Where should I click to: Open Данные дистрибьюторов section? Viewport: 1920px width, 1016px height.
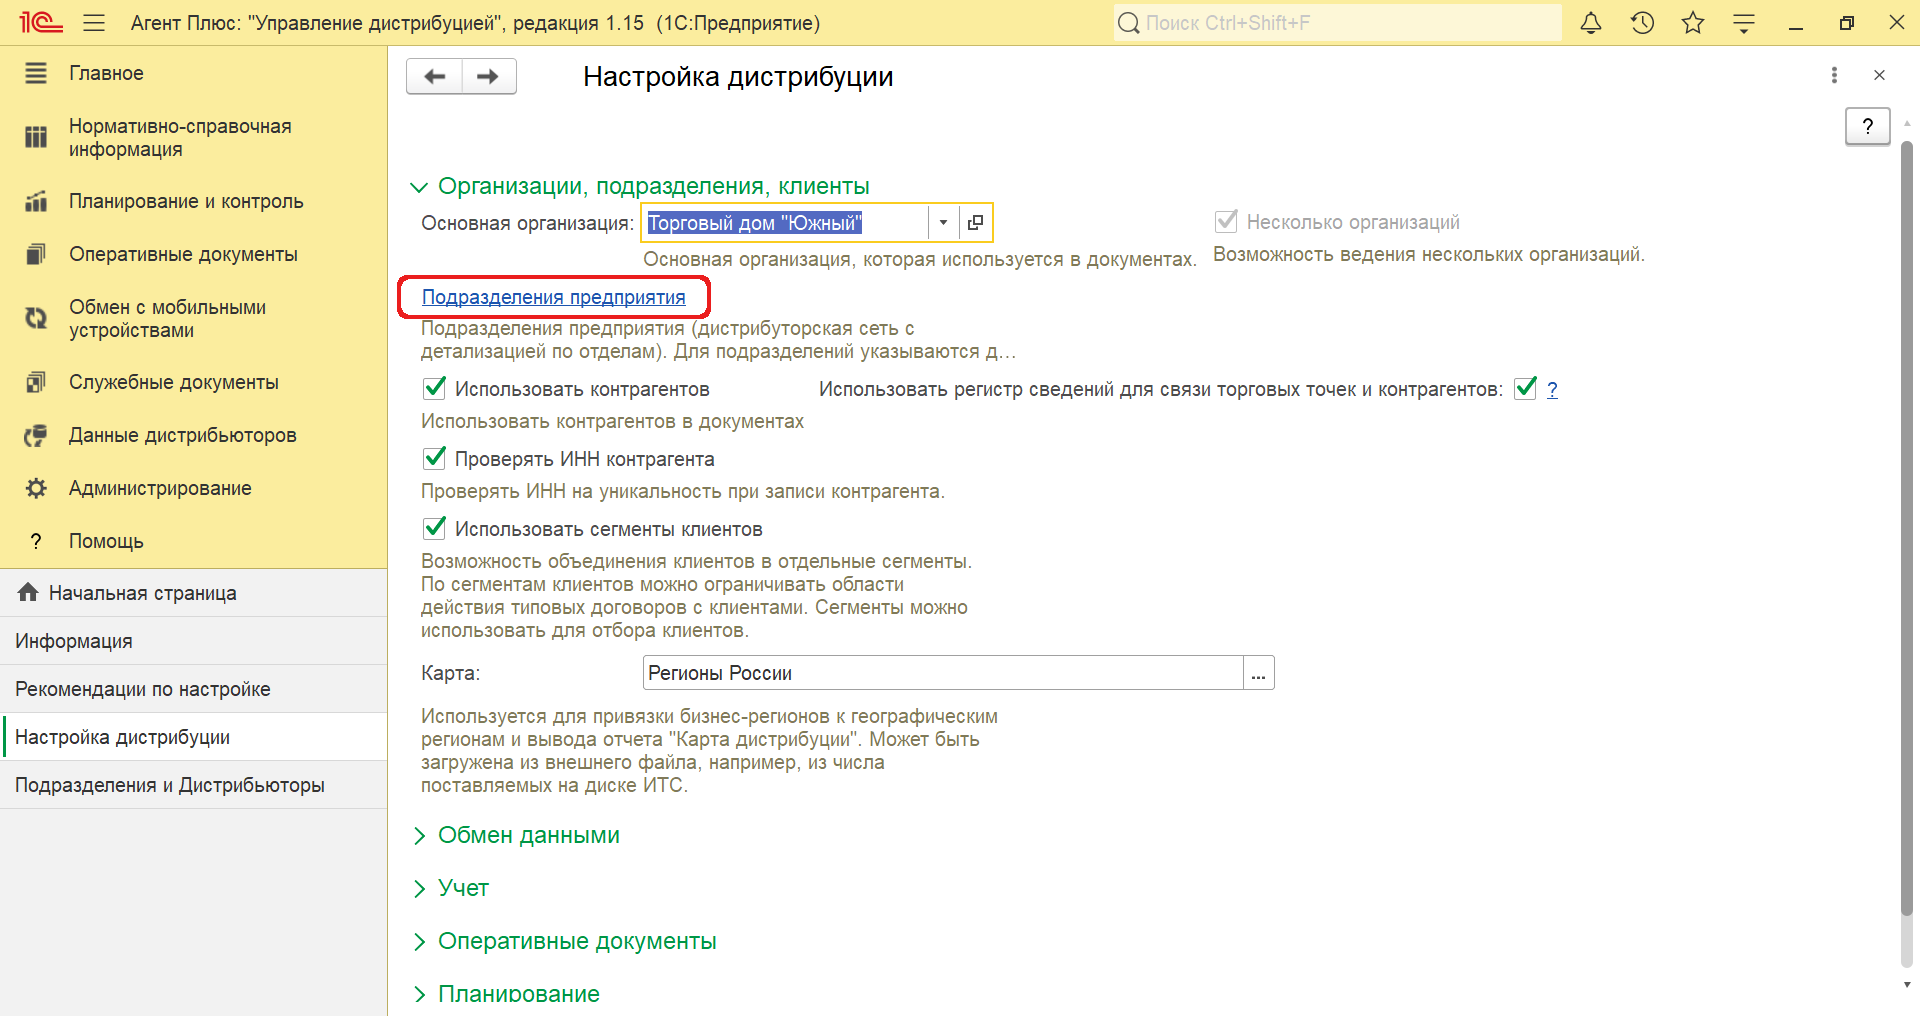coord(183,435)
